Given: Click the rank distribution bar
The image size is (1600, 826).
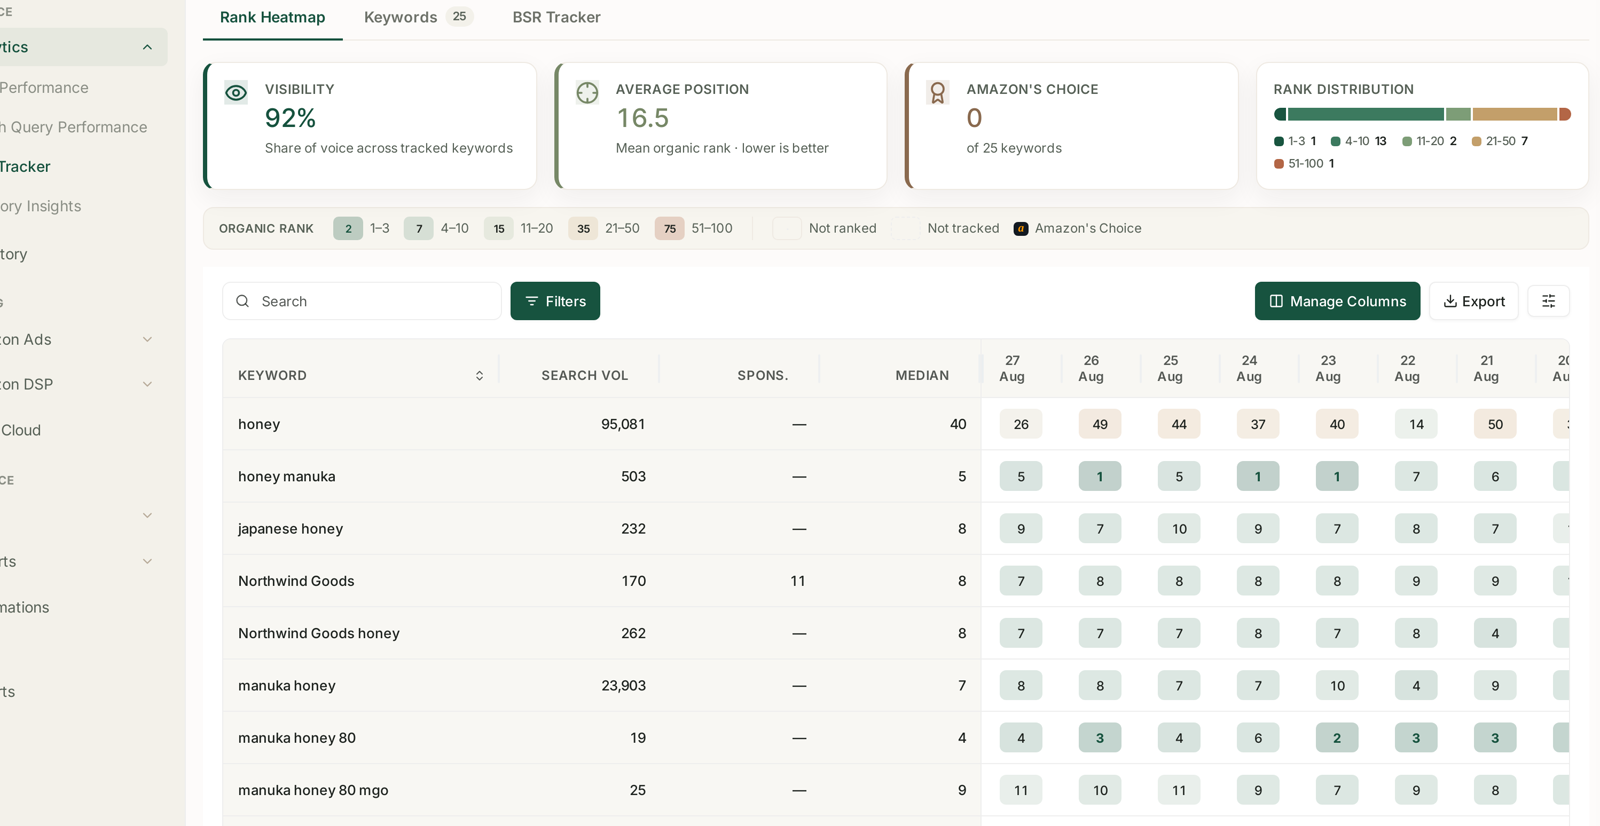Looking at the screenshot, I should click(1422, 114).
